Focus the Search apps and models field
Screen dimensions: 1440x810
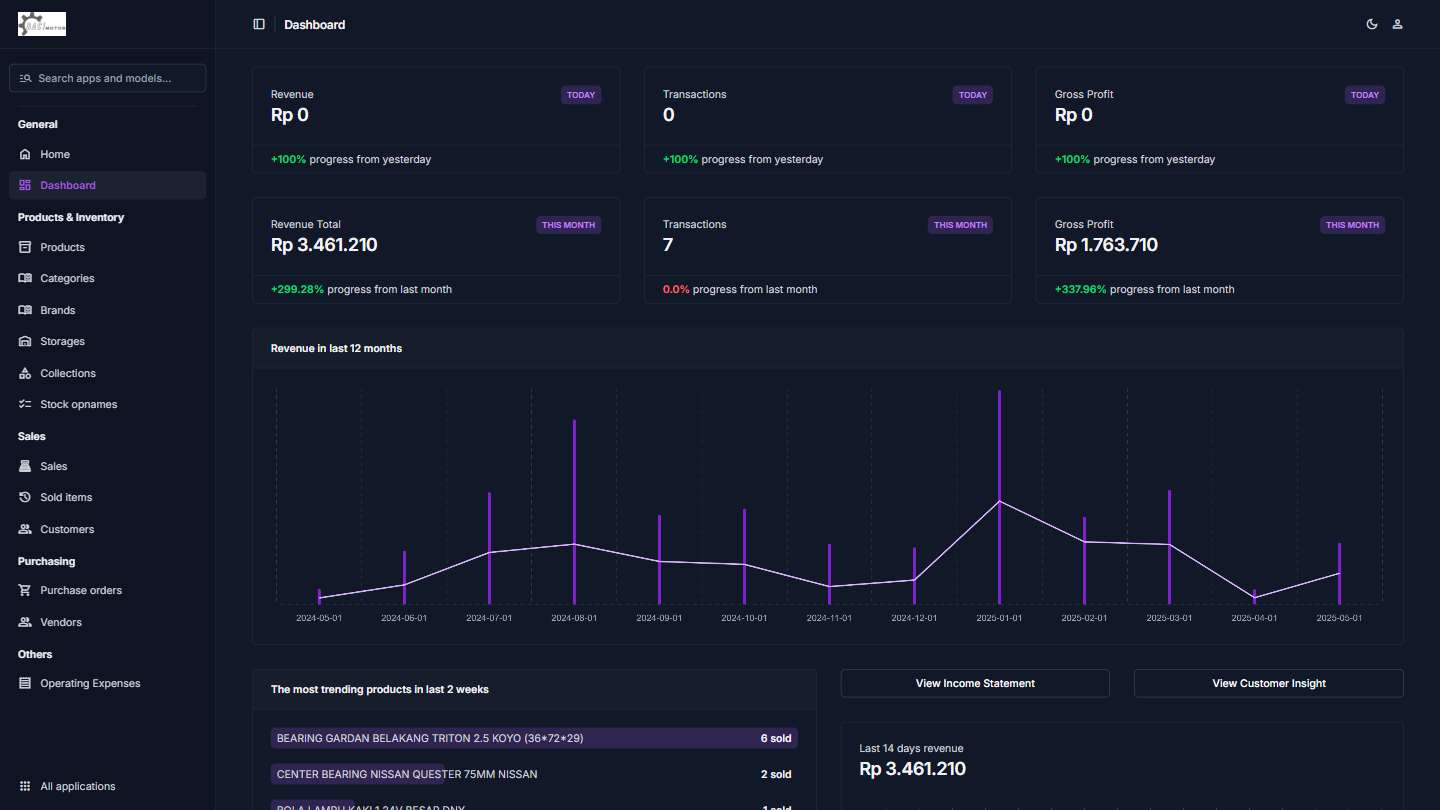coord(108,78)
